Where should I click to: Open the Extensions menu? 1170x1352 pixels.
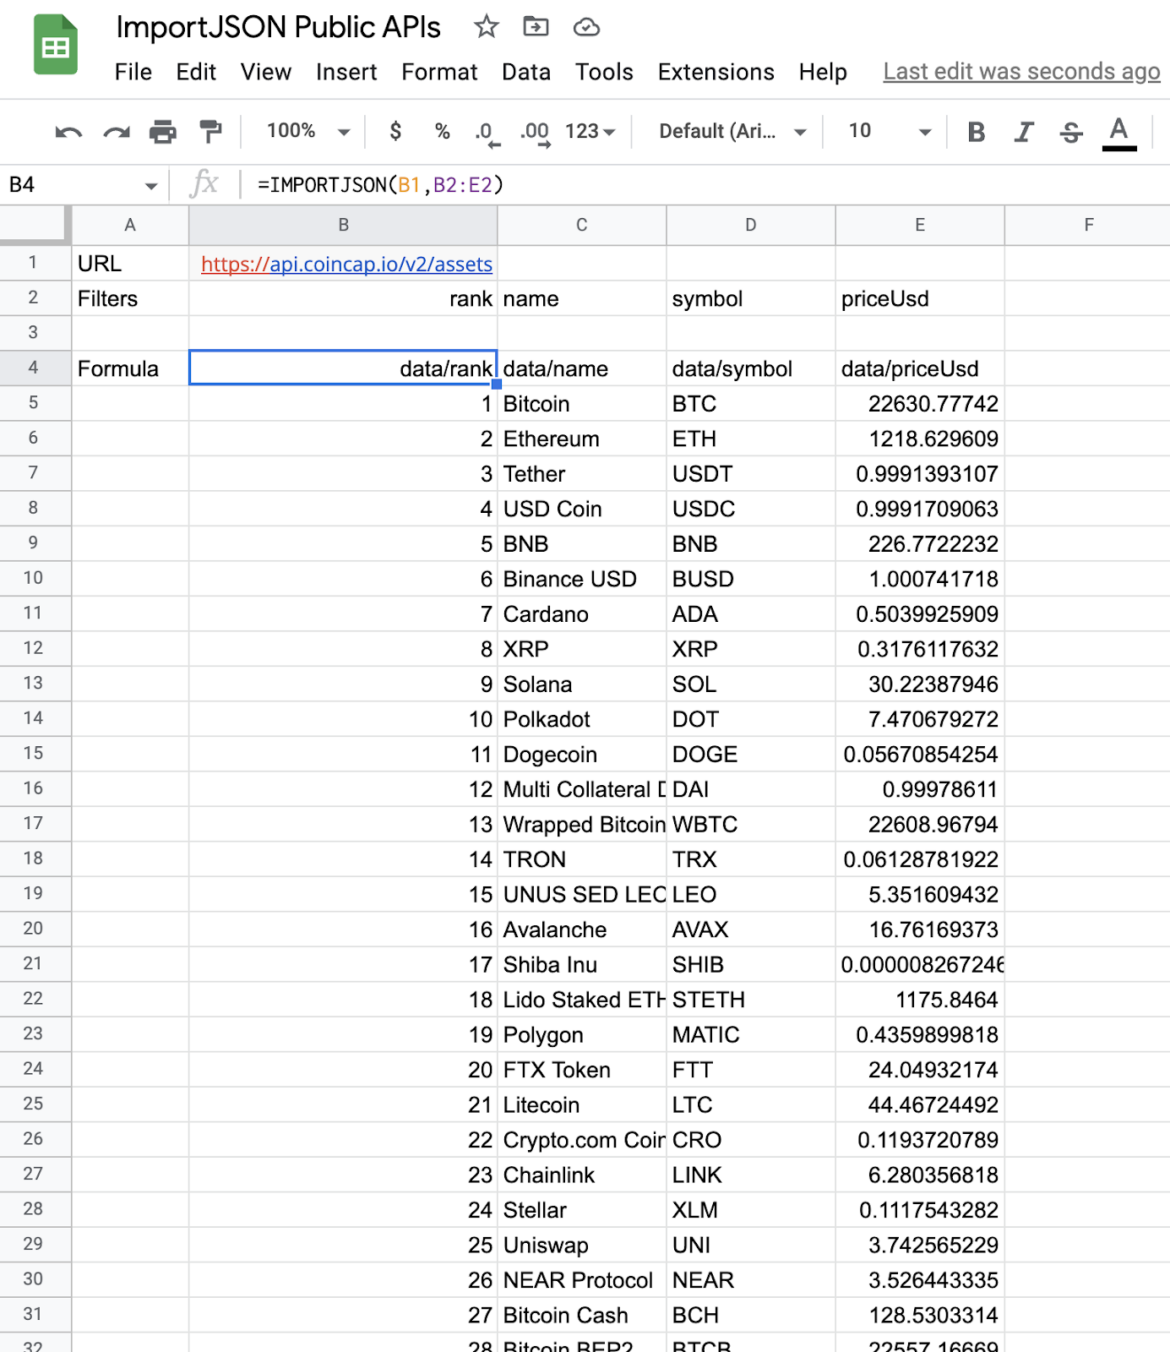coord(715,72)
